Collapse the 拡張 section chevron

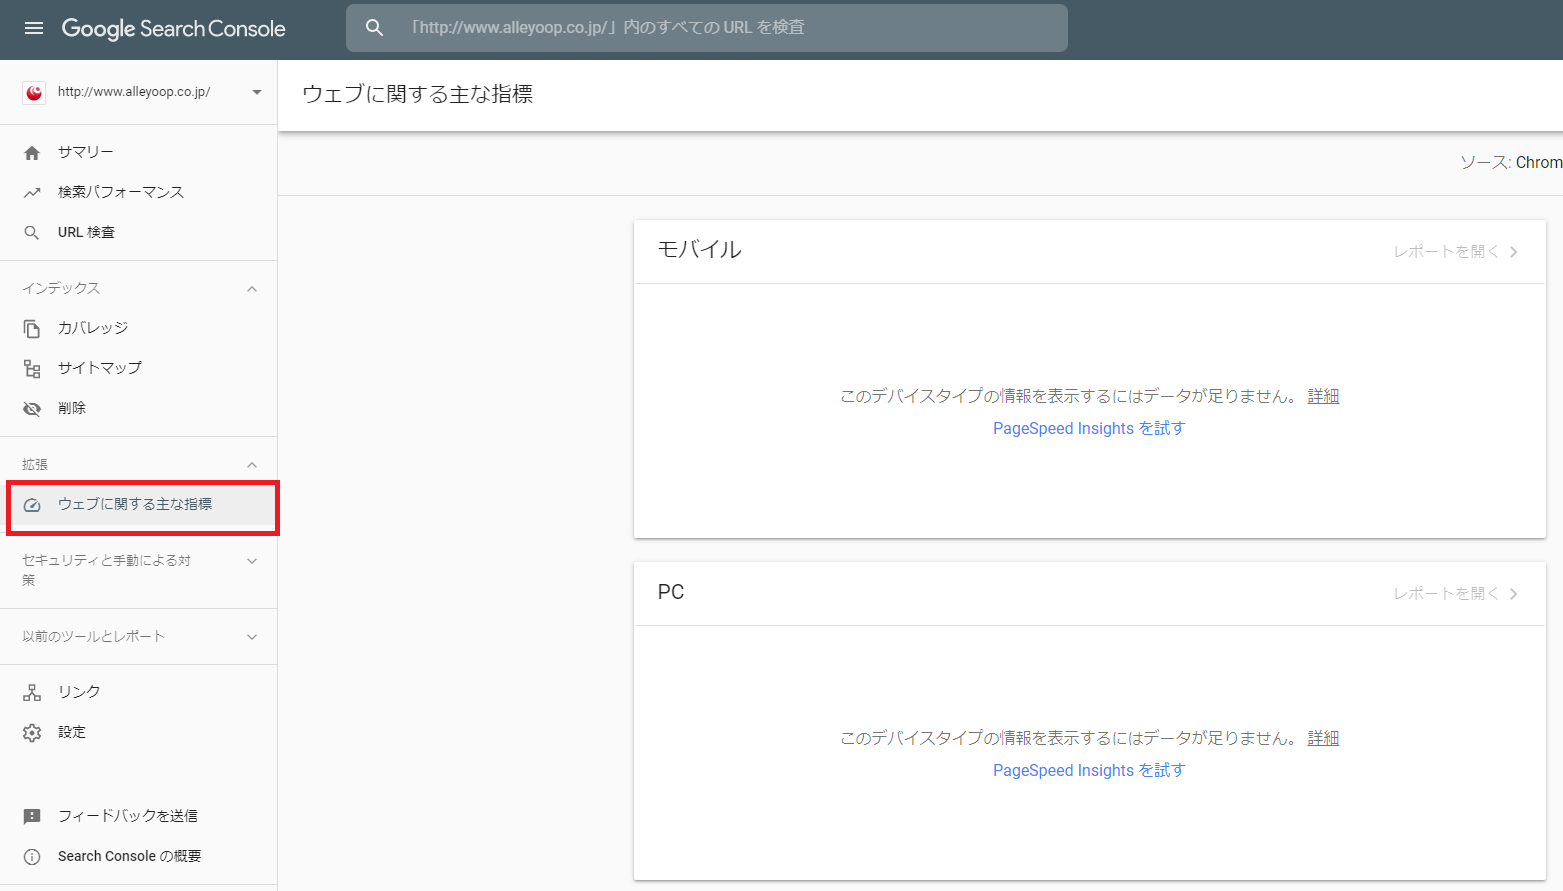(x=252, y=465)
